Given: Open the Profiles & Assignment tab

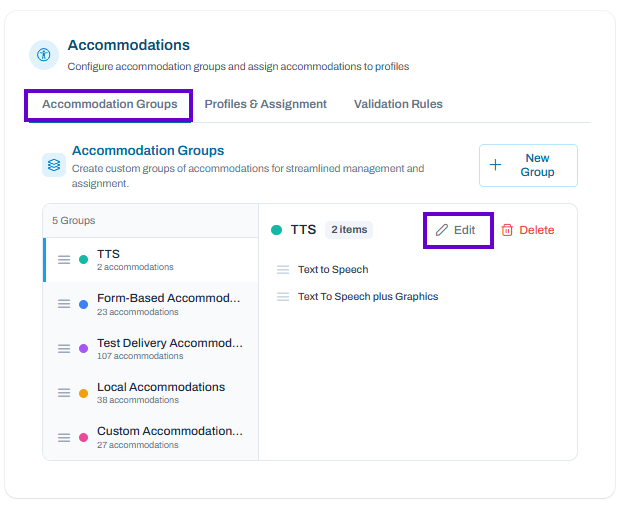Looking at the screenshot, I should coord(265,104).
